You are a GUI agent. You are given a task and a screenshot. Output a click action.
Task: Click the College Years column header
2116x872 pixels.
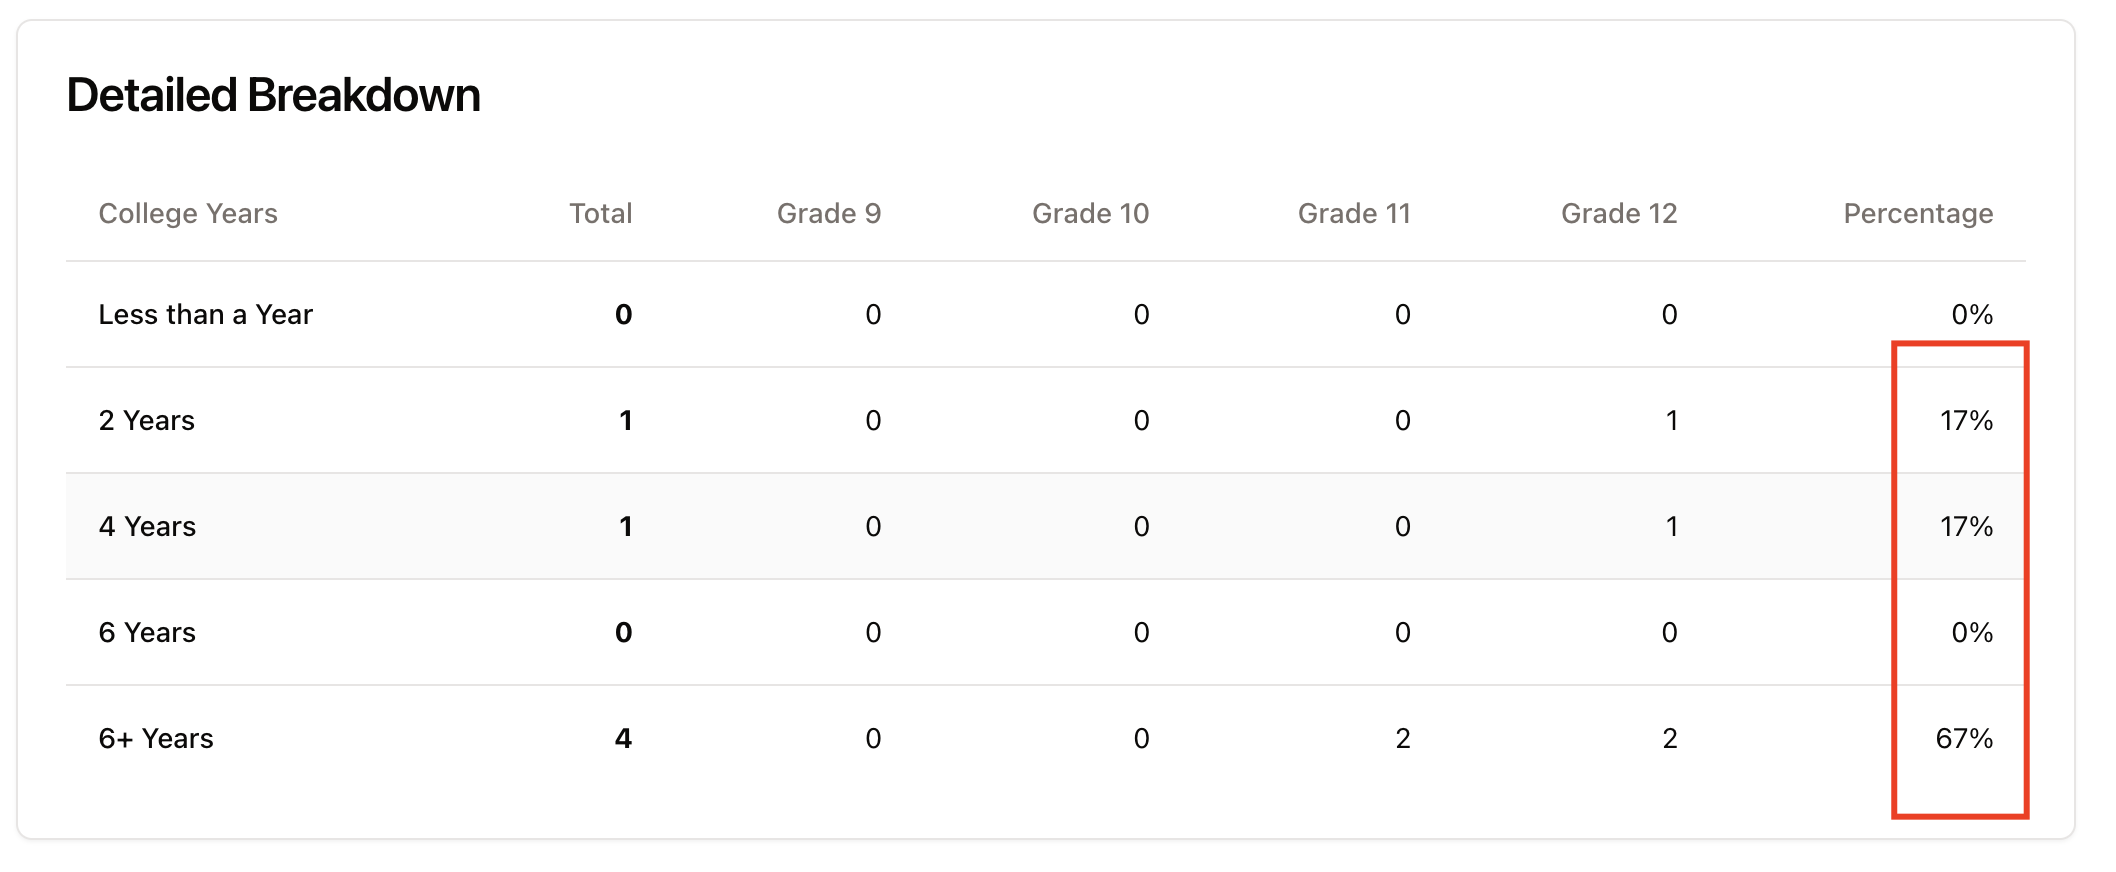pos(188,213)
